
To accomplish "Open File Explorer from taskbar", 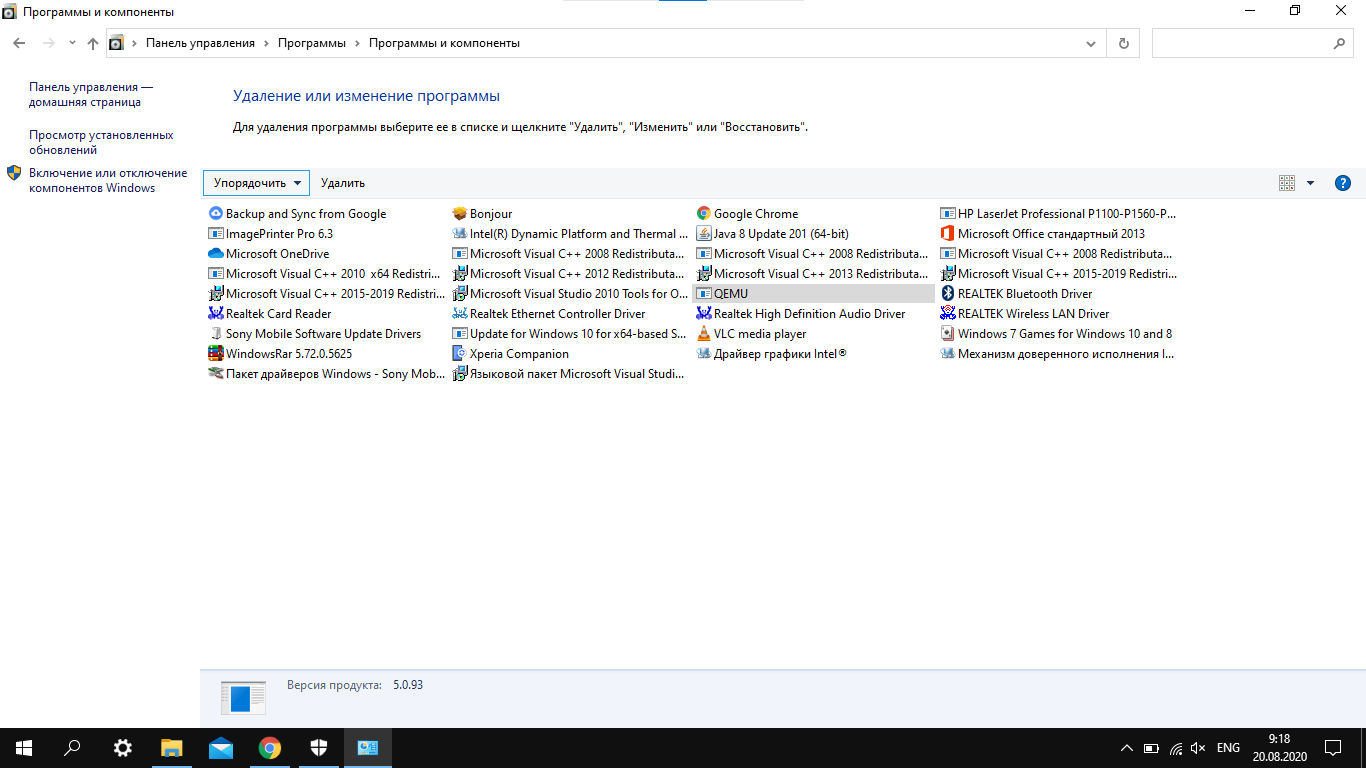I will point(172,748).
